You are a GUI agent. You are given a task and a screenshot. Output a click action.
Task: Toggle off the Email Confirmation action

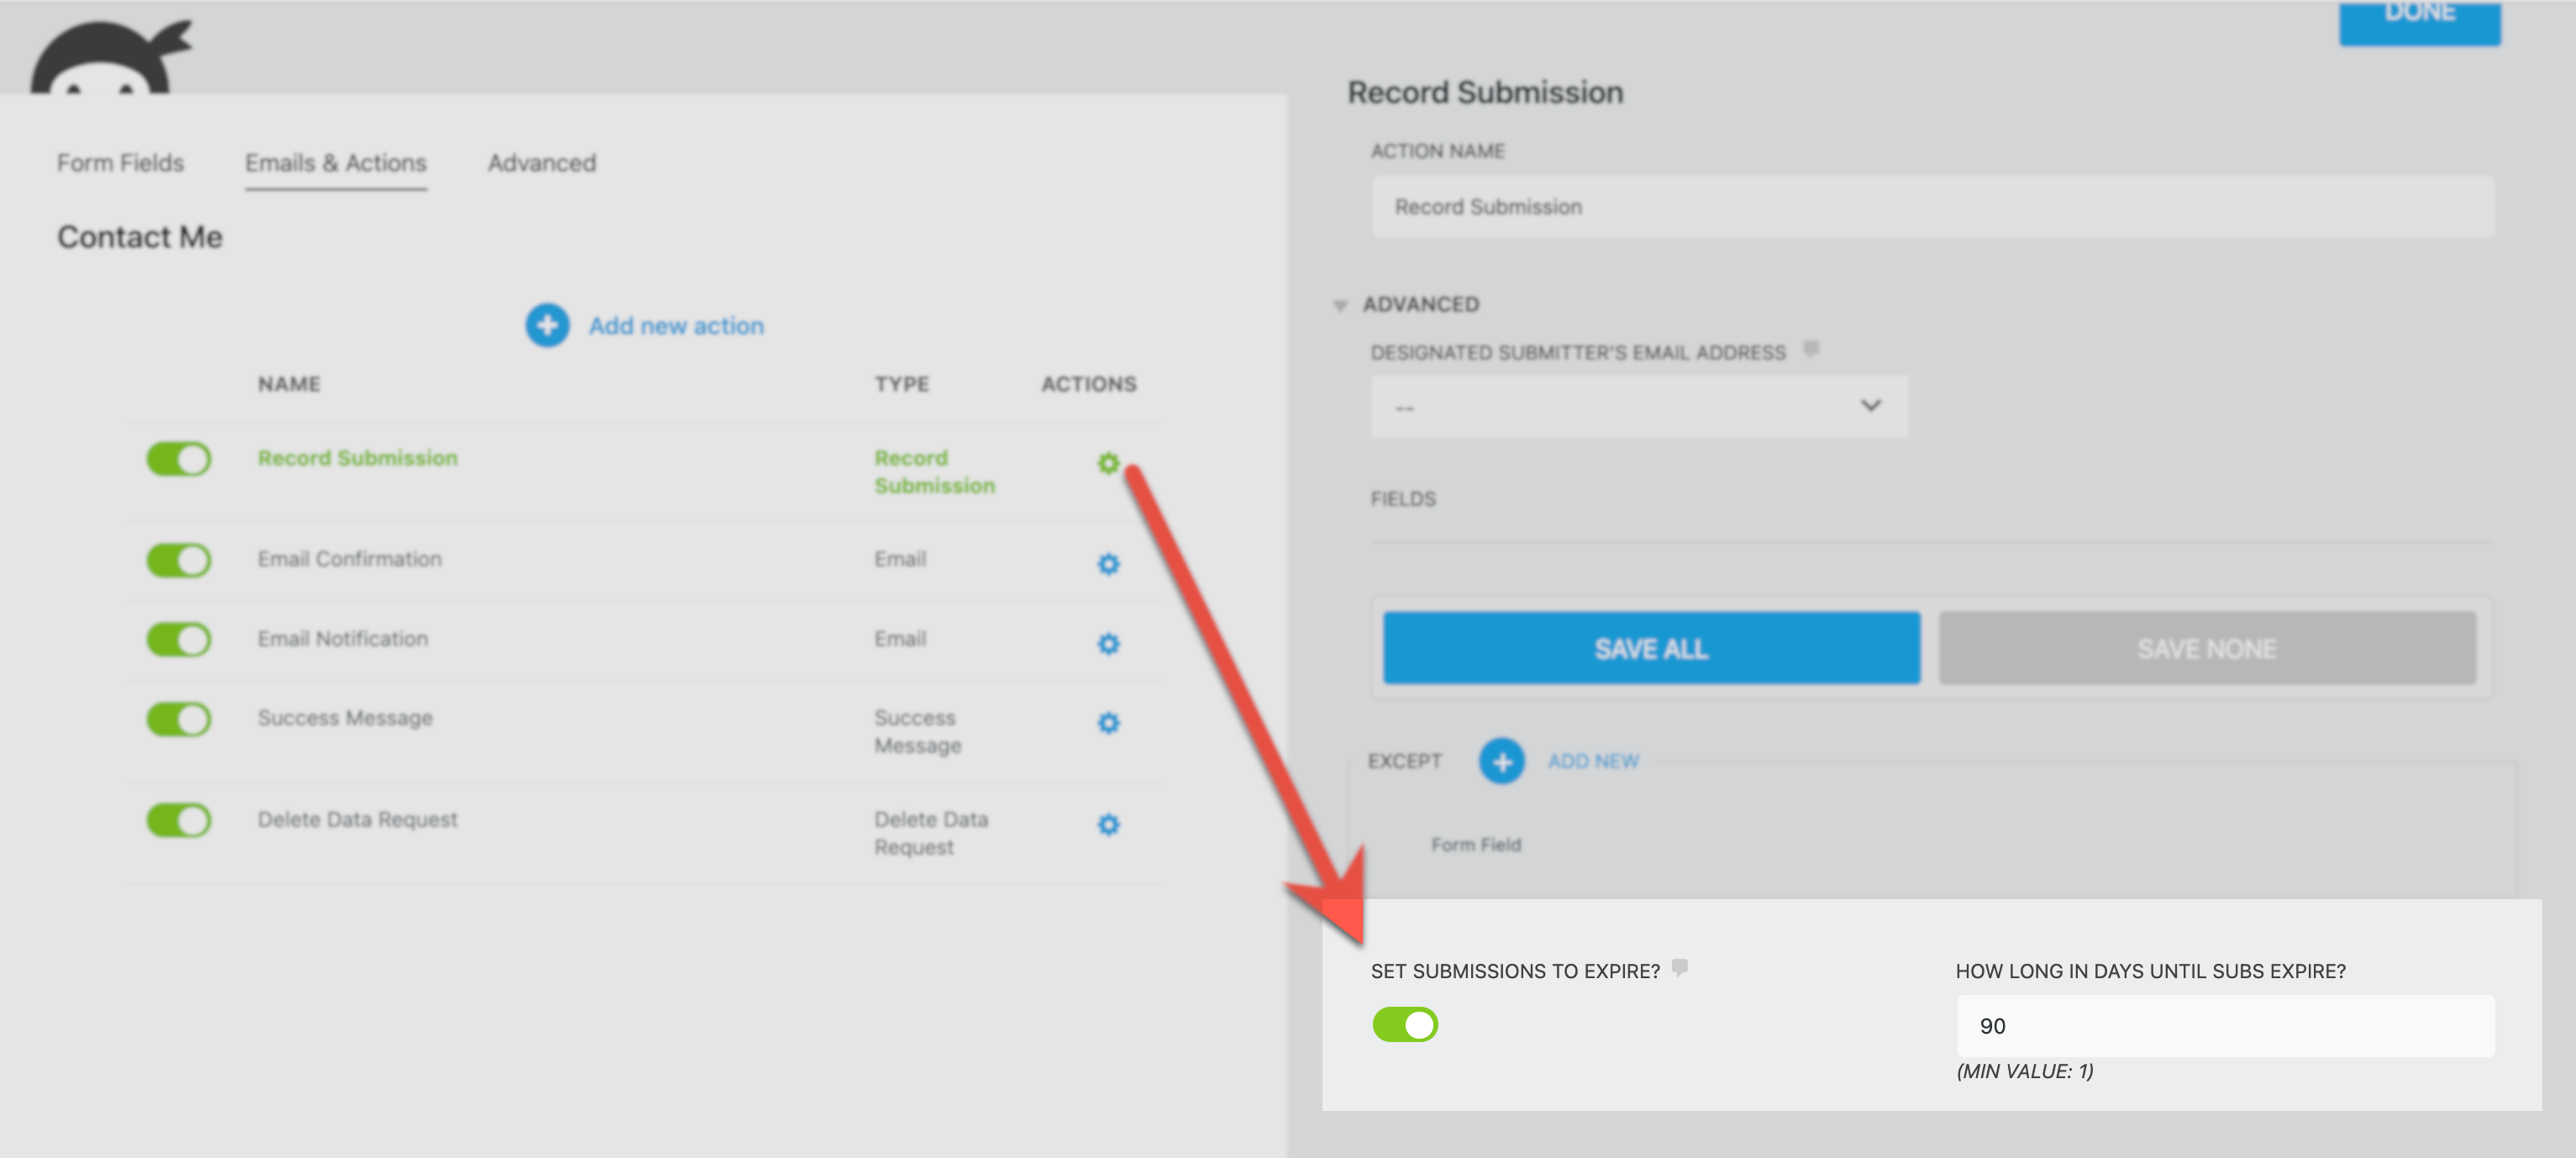pyautogui.click(x=179, y=560)
